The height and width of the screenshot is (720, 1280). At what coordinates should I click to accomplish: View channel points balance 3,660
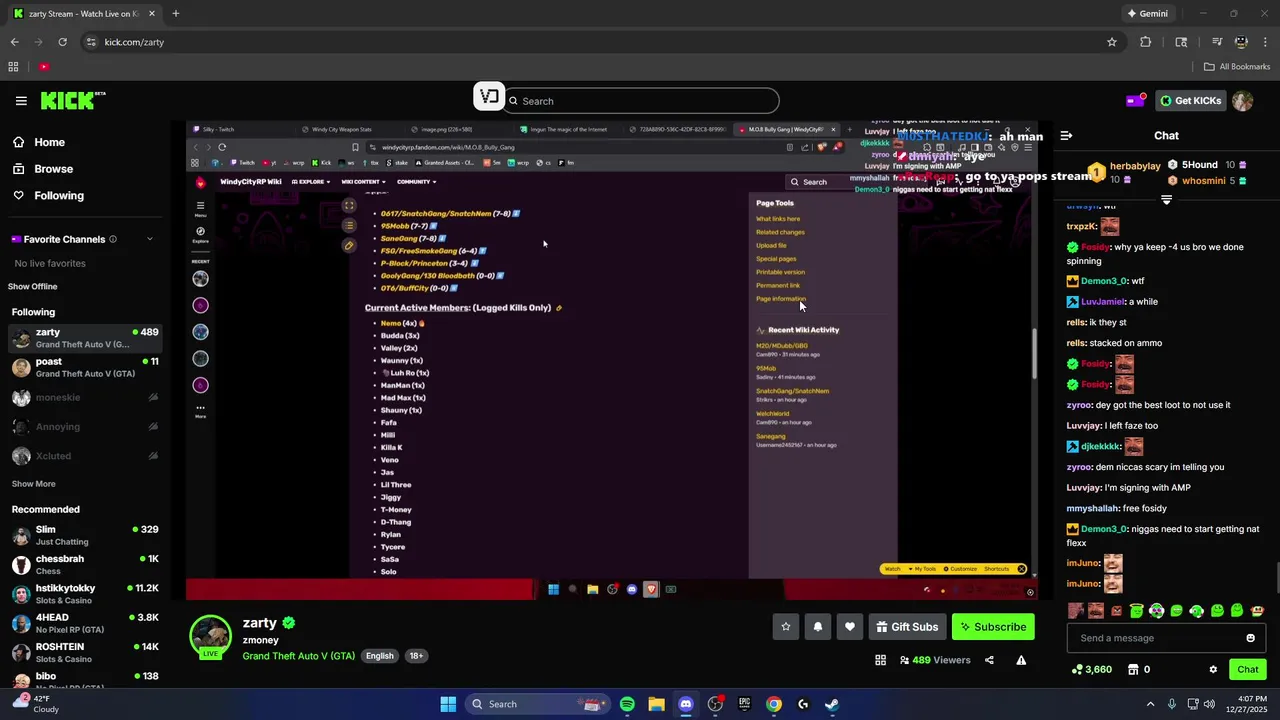(x=1092, y=670)
